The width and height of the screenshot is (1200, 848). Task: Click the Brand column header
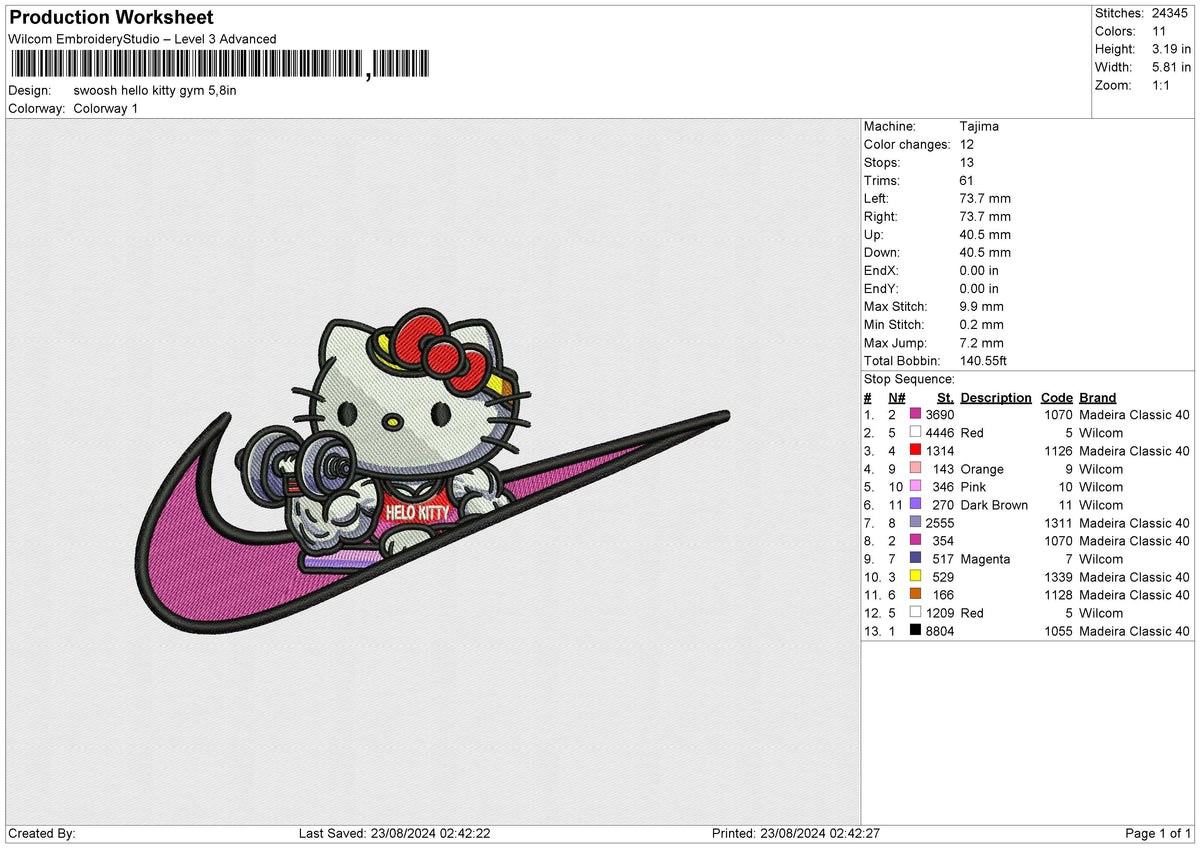coord(1097,397)
